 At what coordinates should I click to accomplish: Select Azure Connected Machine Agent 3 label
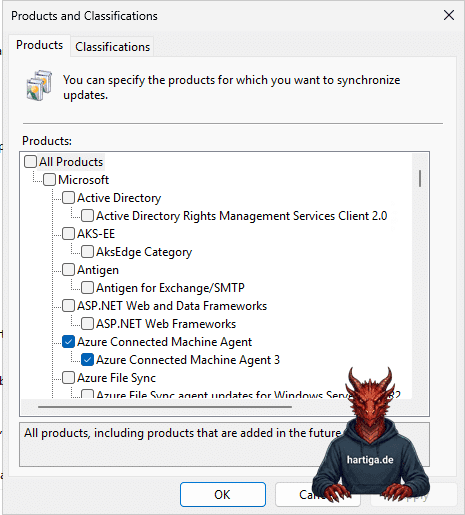click(x=188, y=360)
